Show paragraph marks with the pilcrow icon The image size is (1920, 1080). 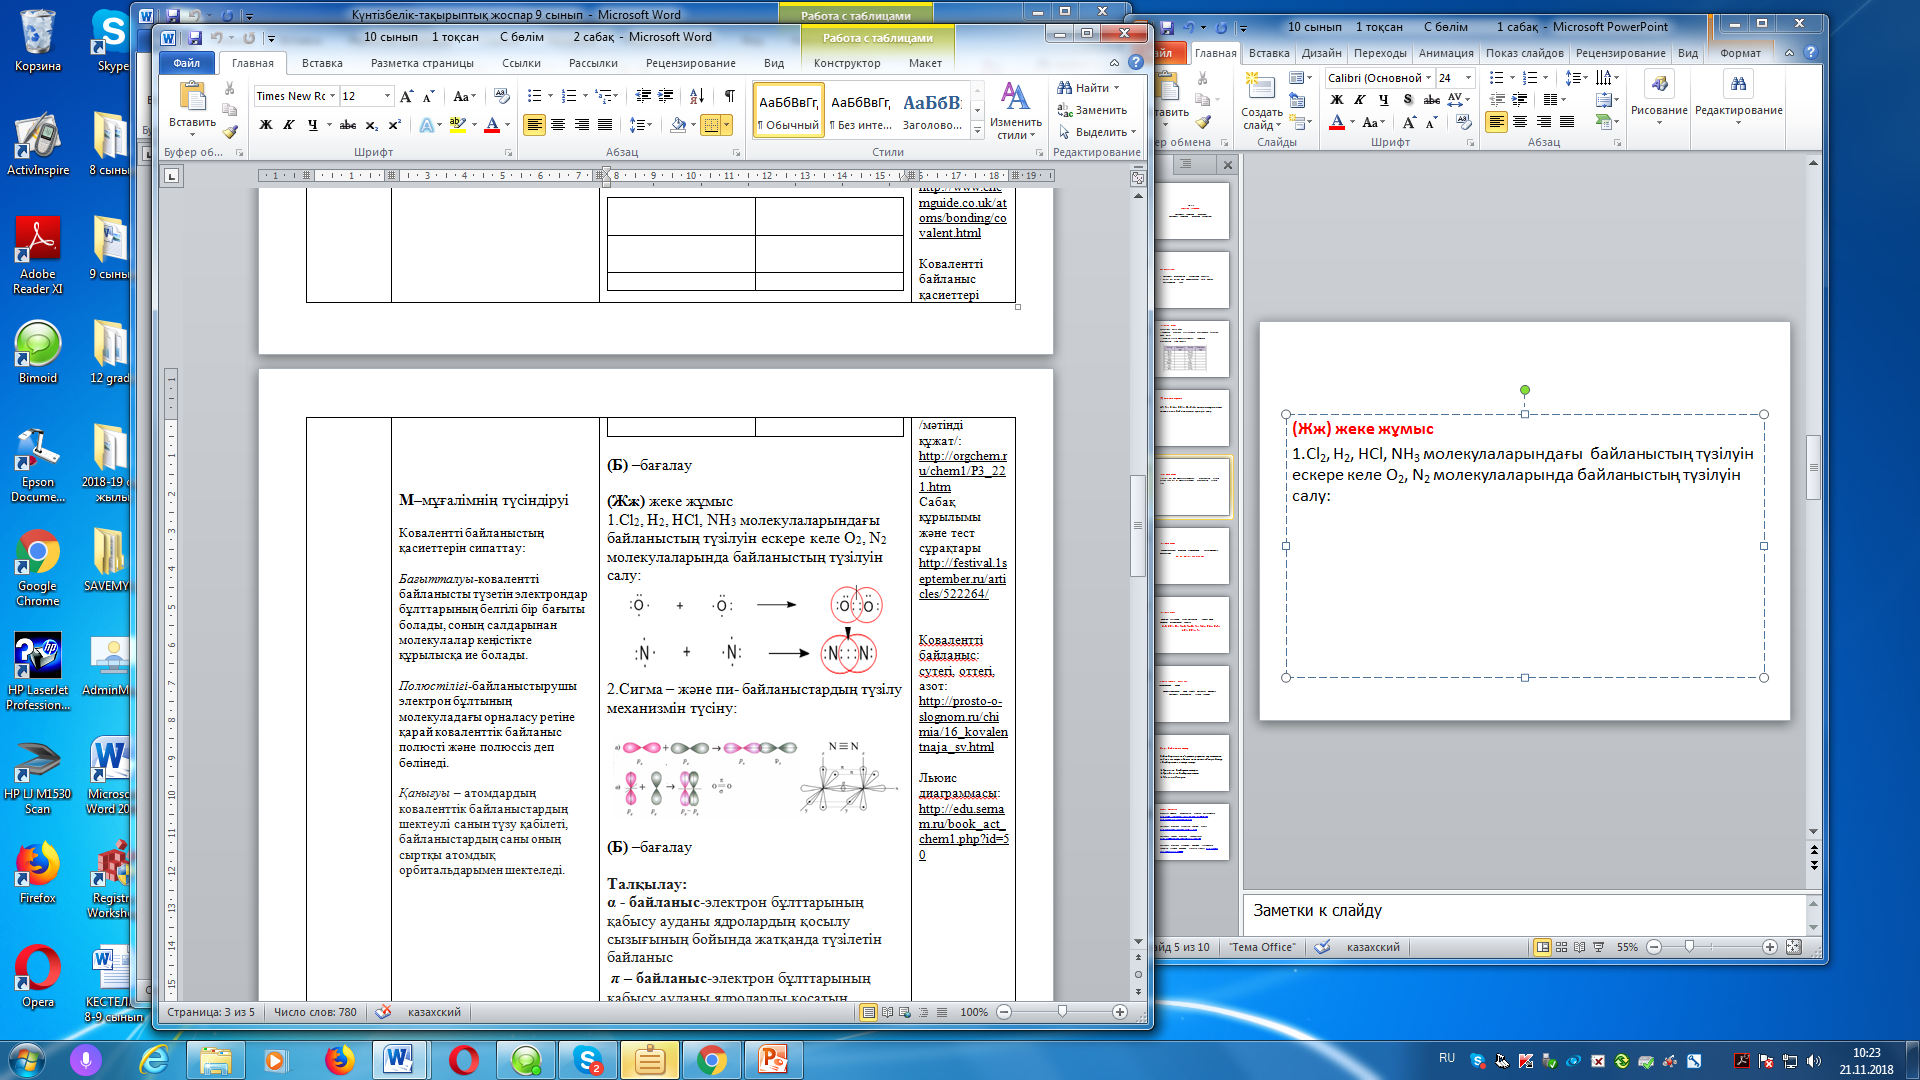[x=729, y=96]
